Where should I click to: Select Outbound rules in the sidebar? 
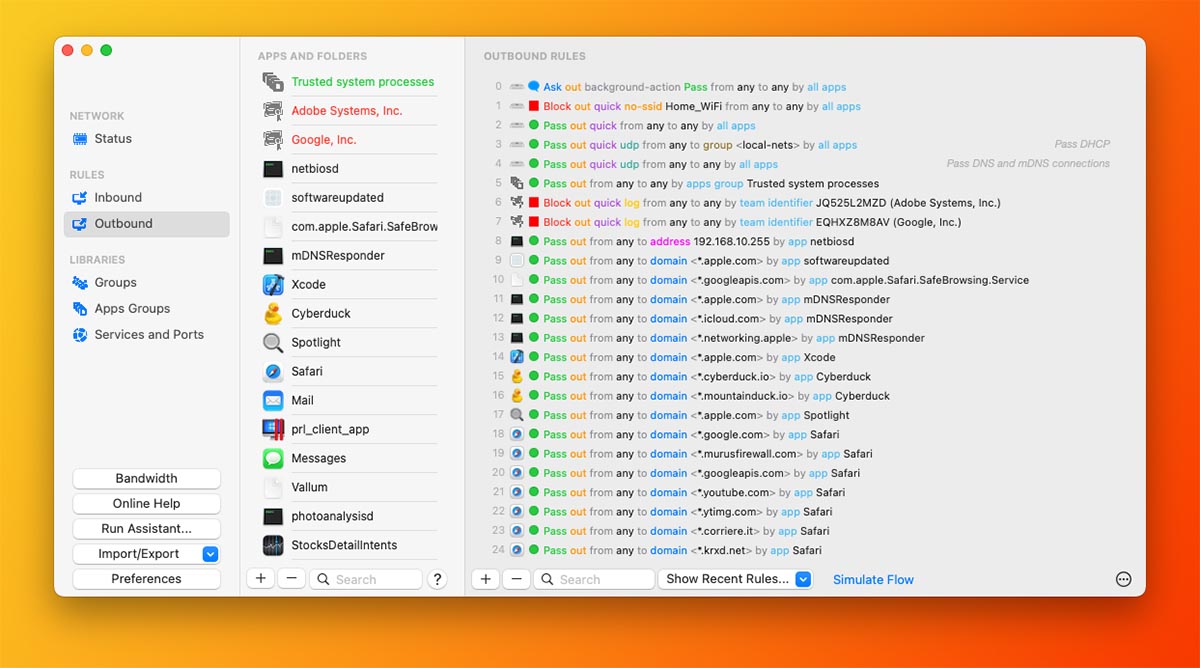pyautogui.click(x=147, y=224)
